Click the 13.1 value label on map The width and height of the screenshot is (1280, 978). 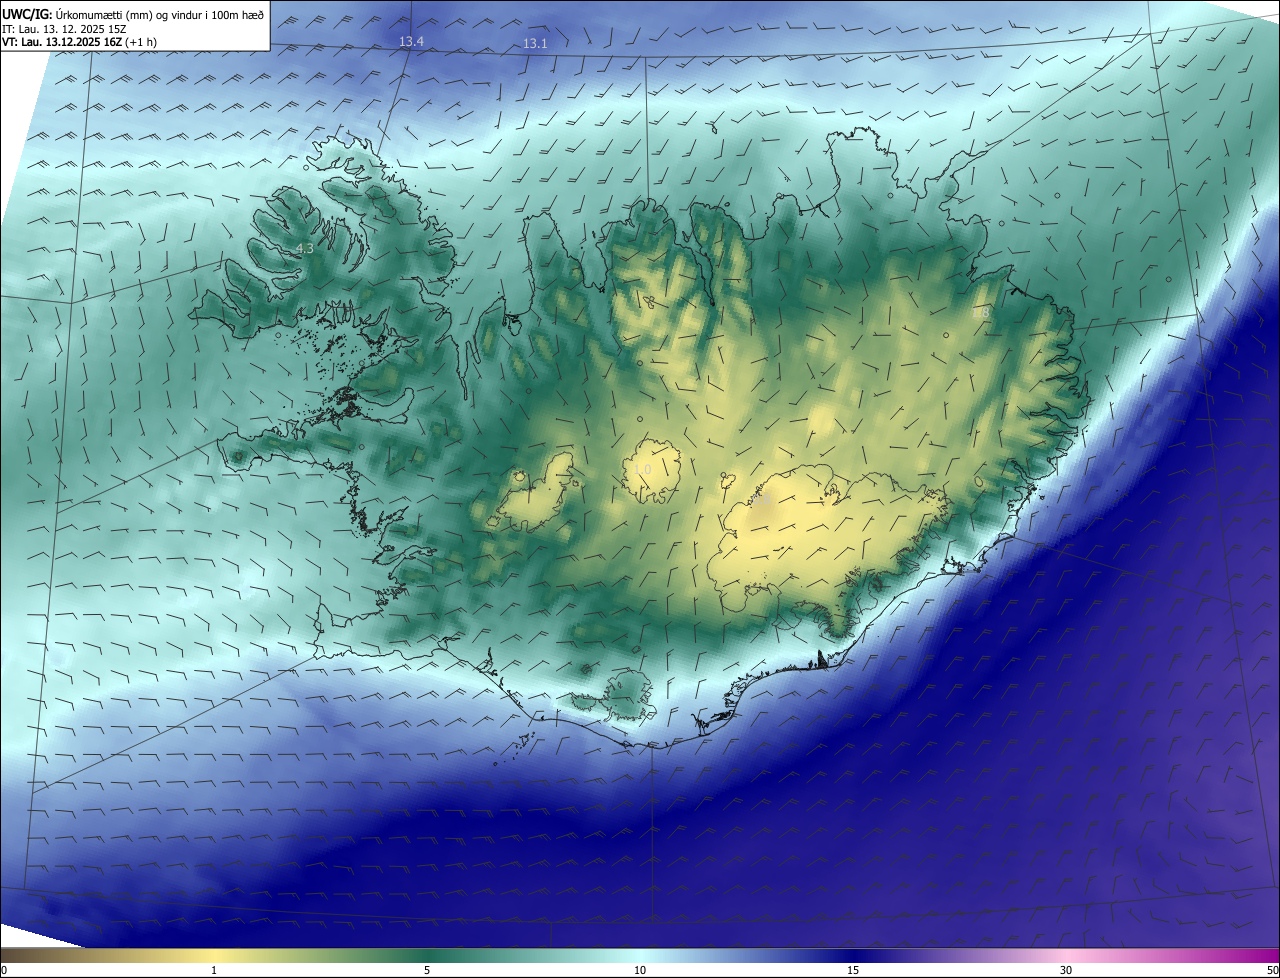[535, 44]
